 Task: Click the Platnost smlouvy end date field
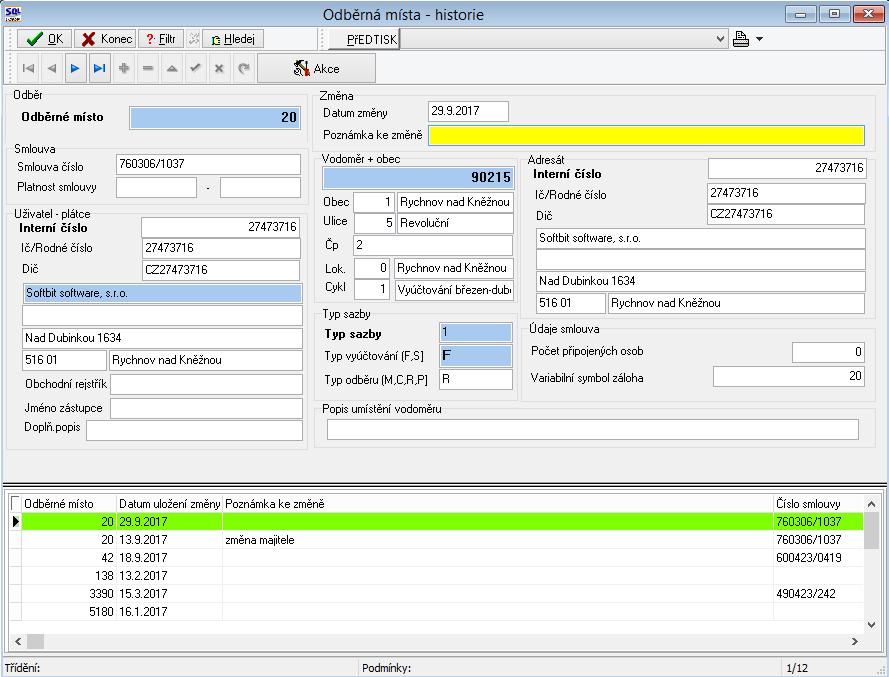(260, 187)
